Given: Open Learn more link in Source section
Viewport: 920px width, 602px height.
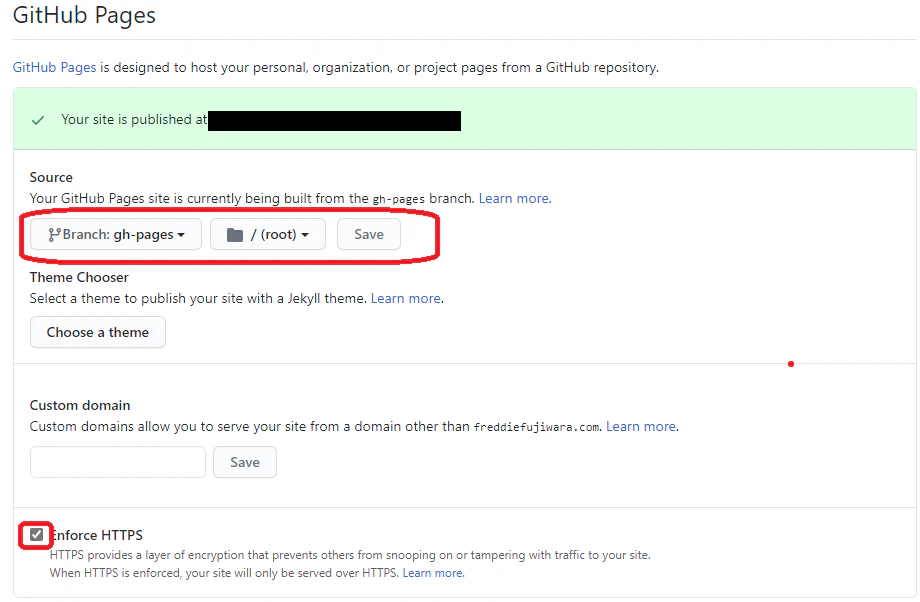Looking at the screenshot, I should pos(514,198).
